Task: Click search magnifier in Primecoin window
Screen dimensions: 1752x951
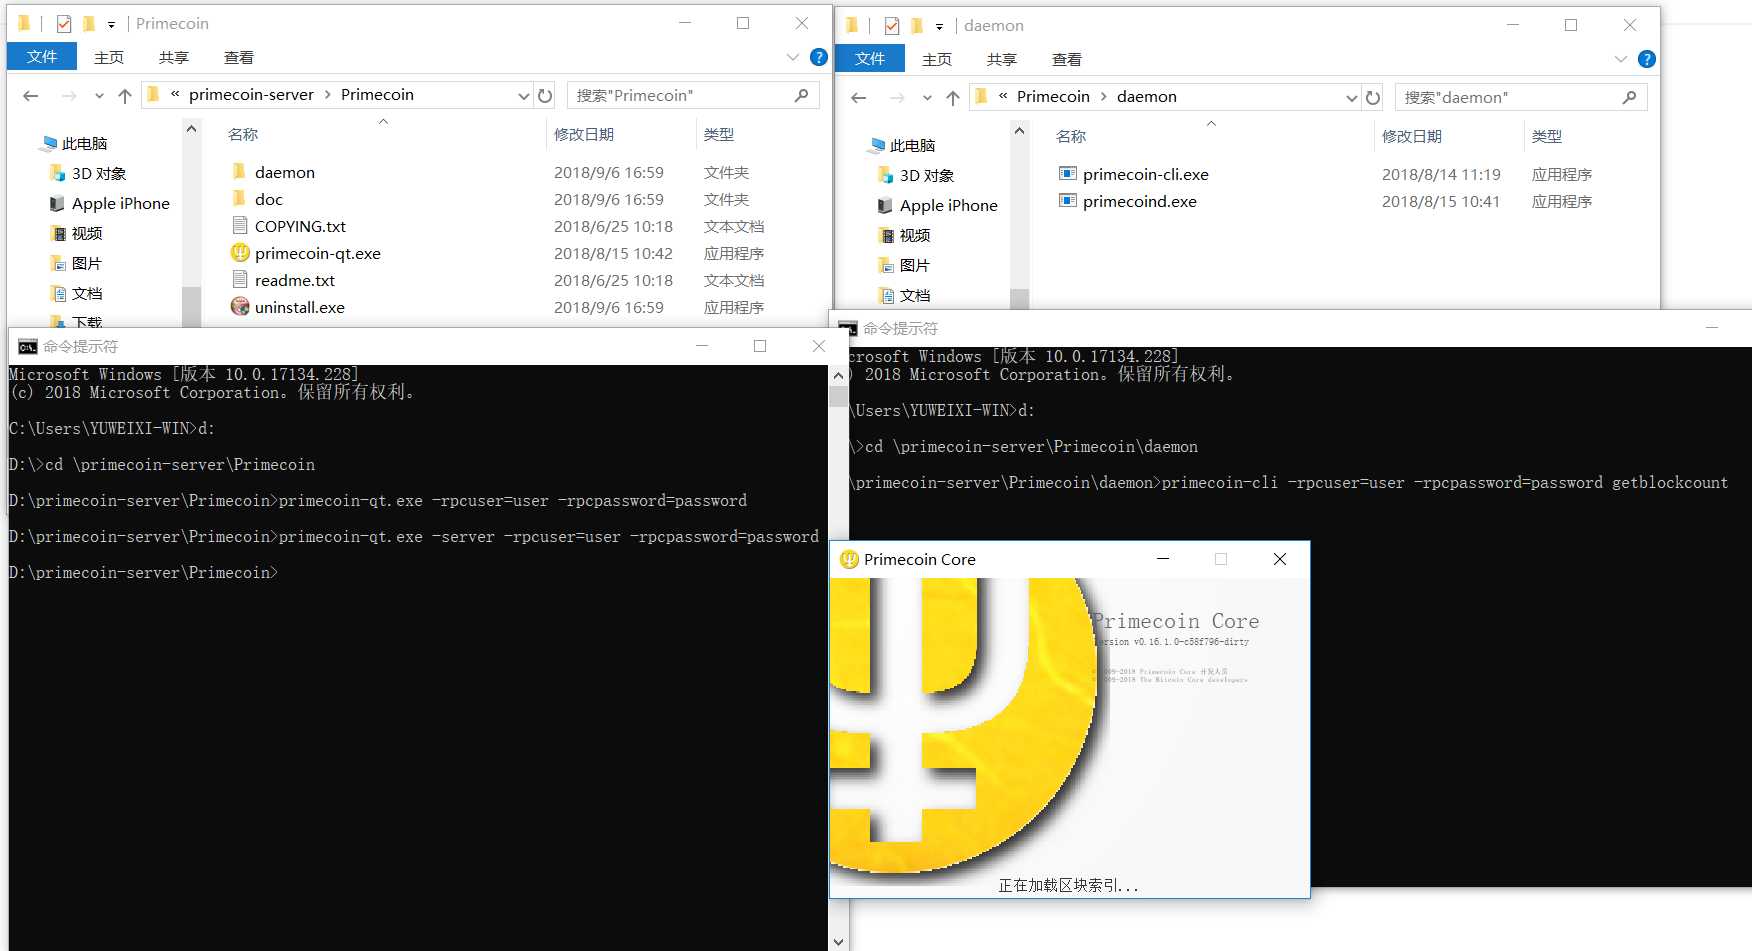Action: [801, 95]
